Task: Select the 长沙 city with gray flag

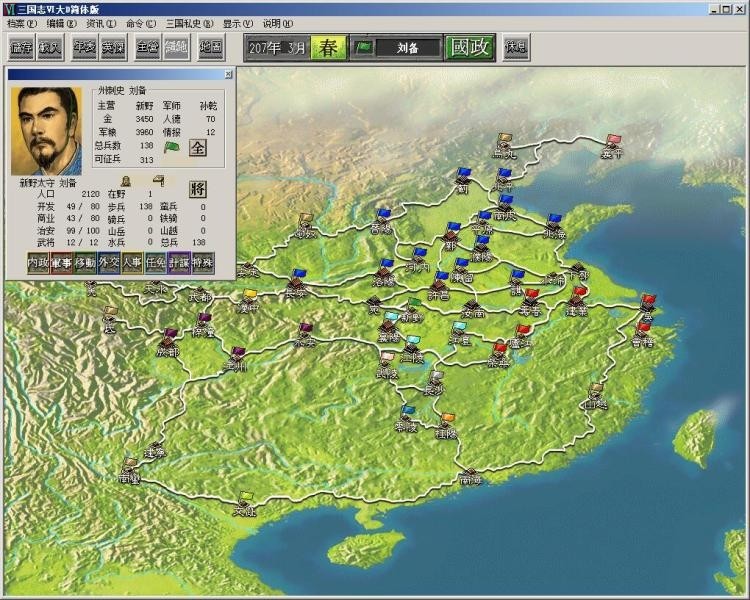Action: tap(434, 383)
